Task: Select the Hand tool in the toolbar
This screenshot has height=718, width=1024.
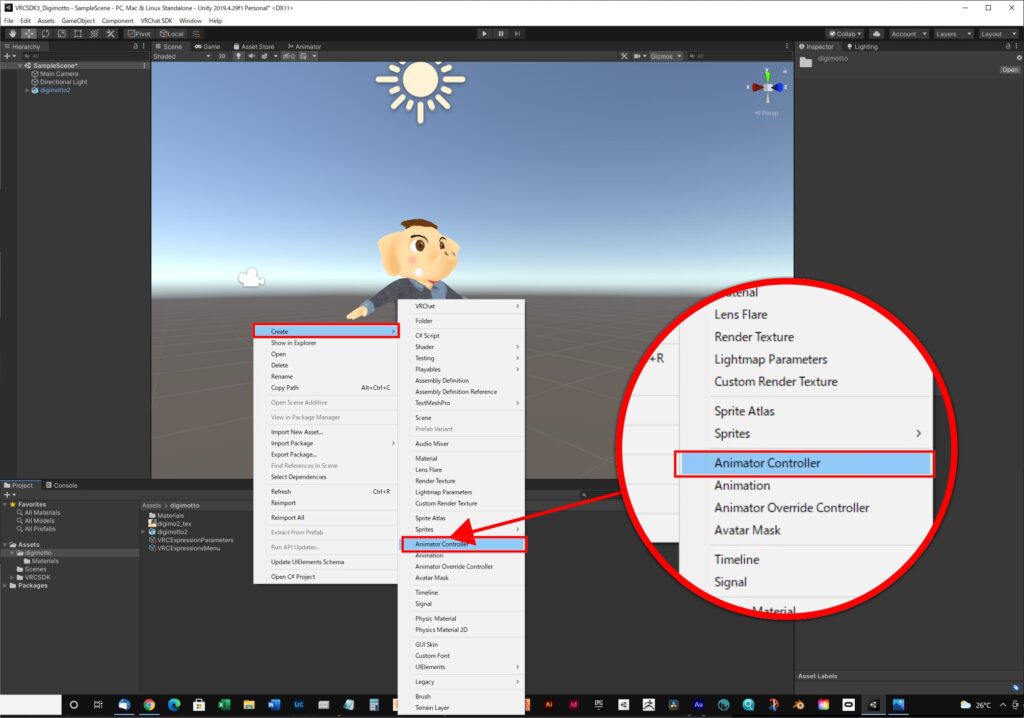Action: [x=12, y=33]
